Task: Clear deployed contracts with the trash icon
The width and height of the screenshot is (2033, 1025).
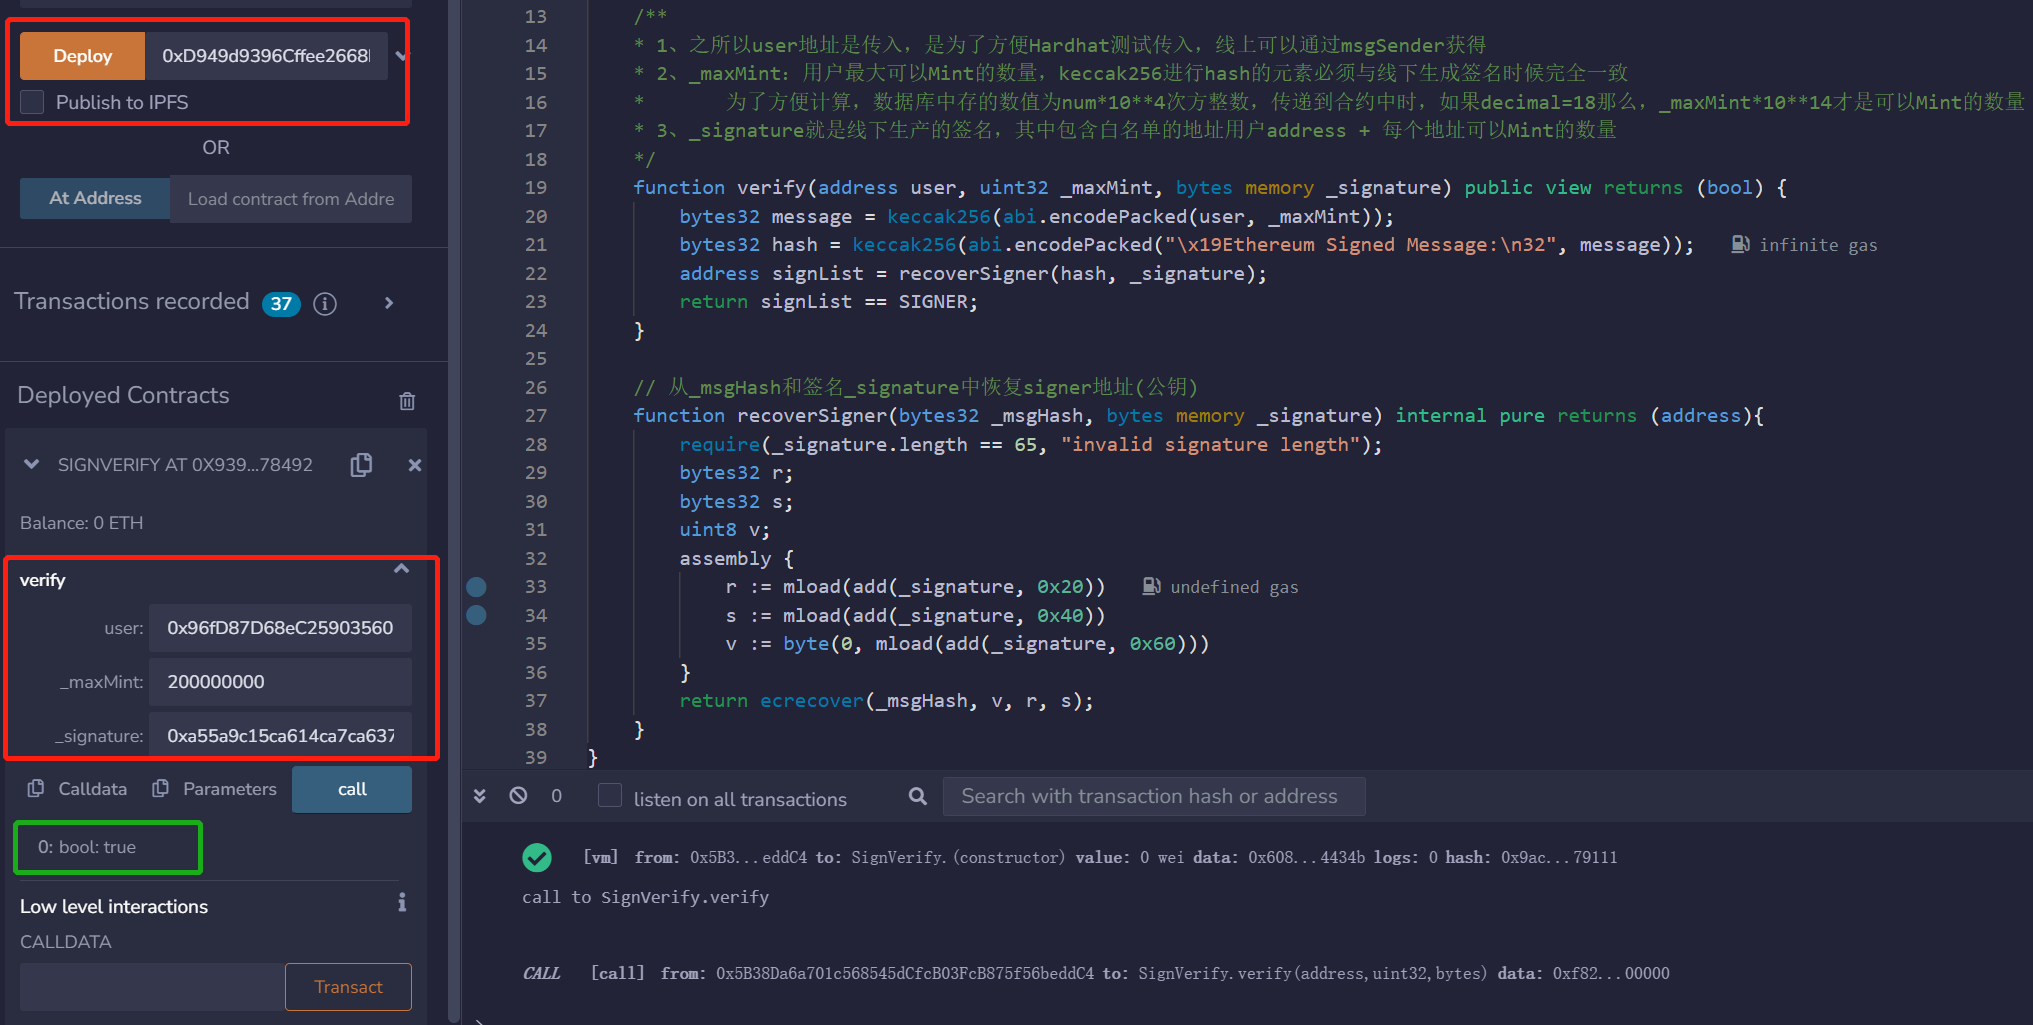Action: pyautogui.click(x=407, y=401)
